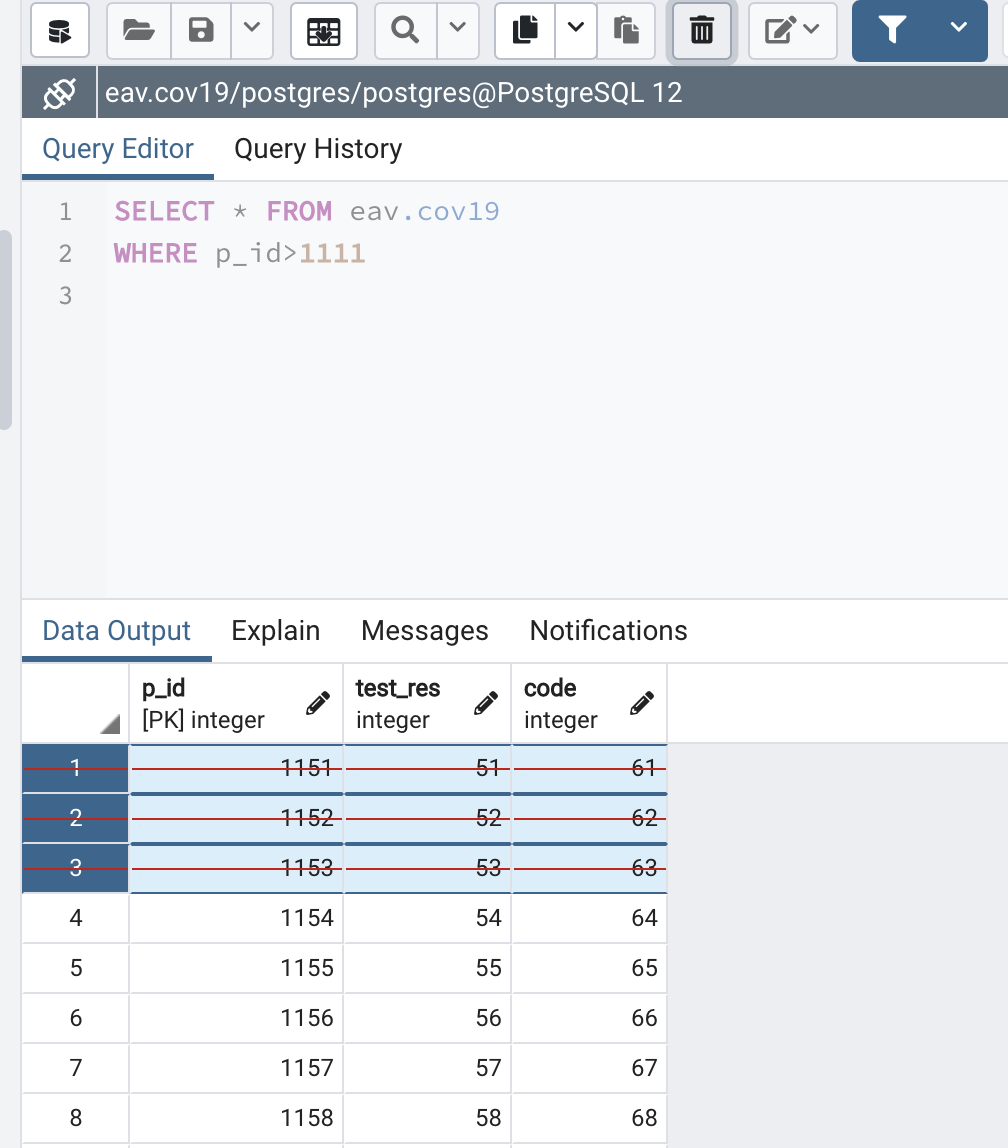Open Find with the magnifier icon
Image resolution: width=1008 pixels, height=1148 pixels.
pyautogui.click(x=405, y=32)
